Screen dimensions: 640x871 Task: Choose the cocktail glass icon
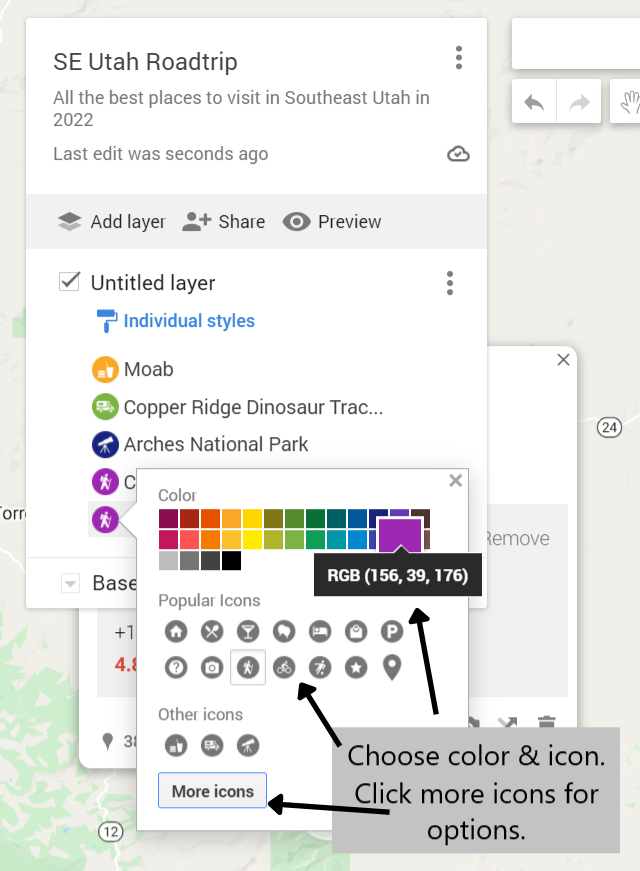pyautogui.click(x=248, y=632)
